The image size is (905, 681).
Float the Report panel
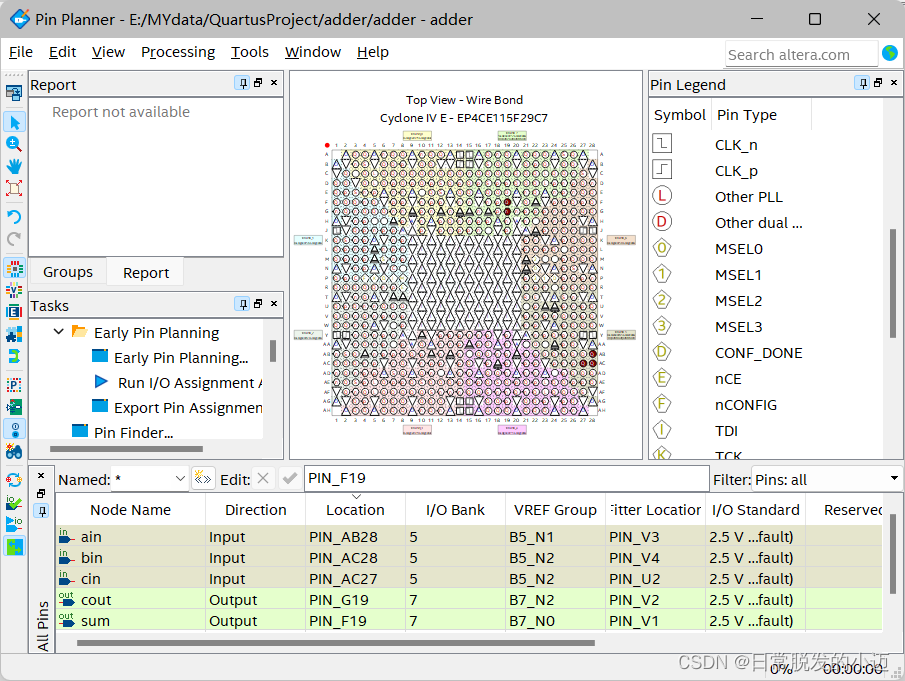tap(258, 83)
